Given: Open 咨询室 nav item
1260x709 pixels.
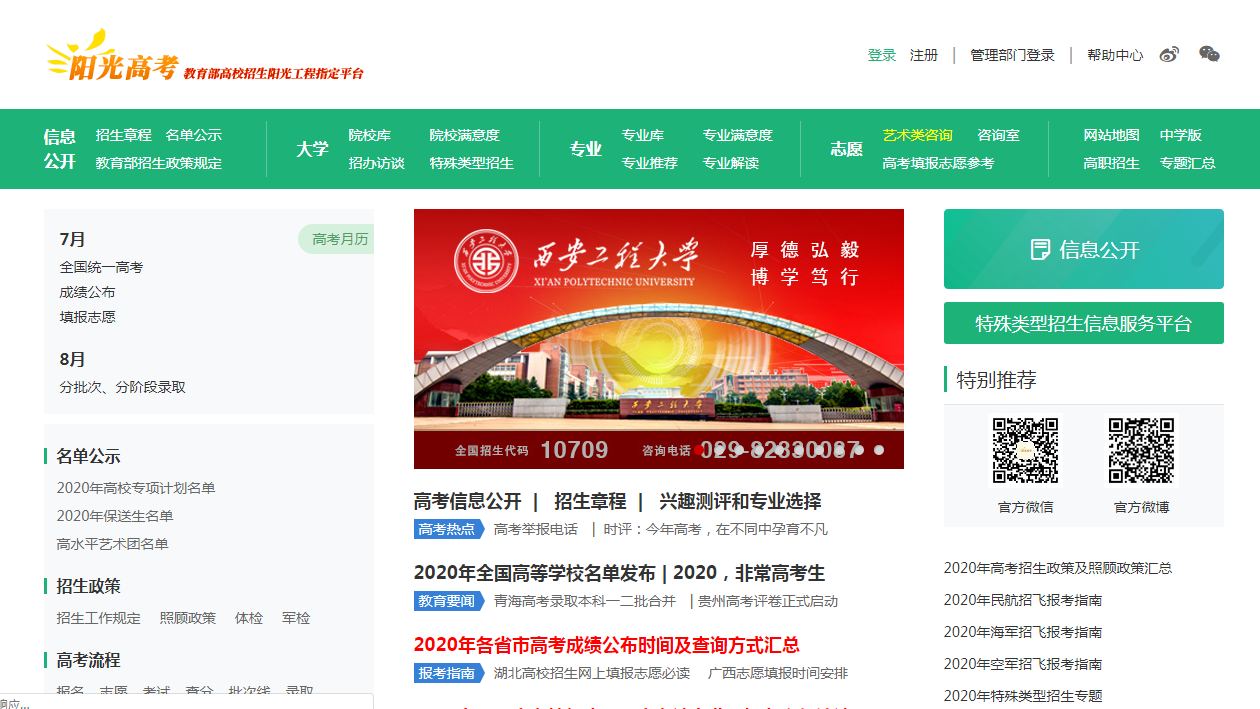Looking at the screenshot, I should point(999,135).
